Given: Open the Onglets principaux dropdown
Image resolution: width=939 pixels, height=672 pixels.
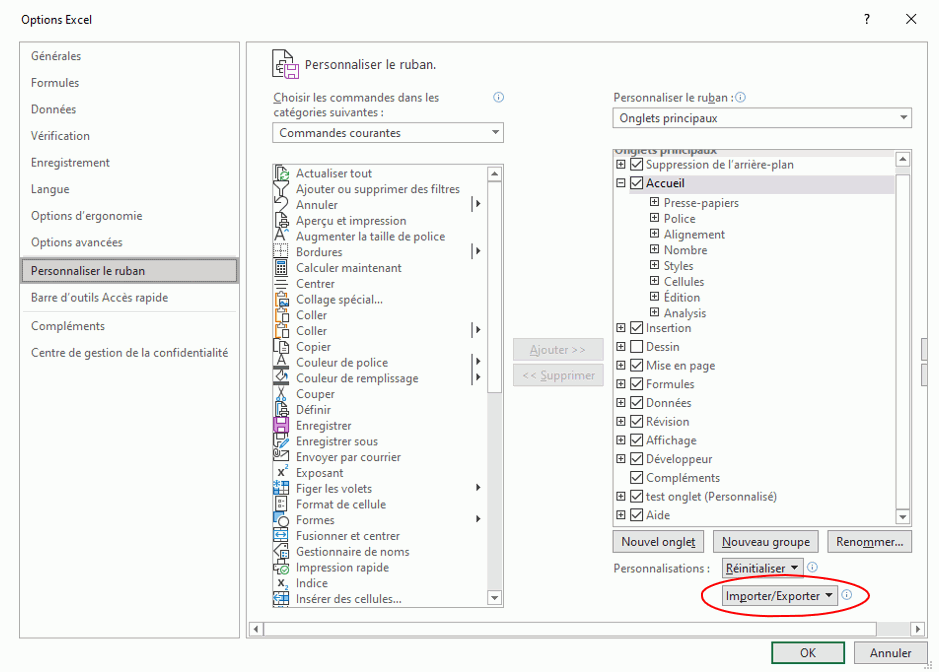Looking at the screenshot, I should pos(762,118).
